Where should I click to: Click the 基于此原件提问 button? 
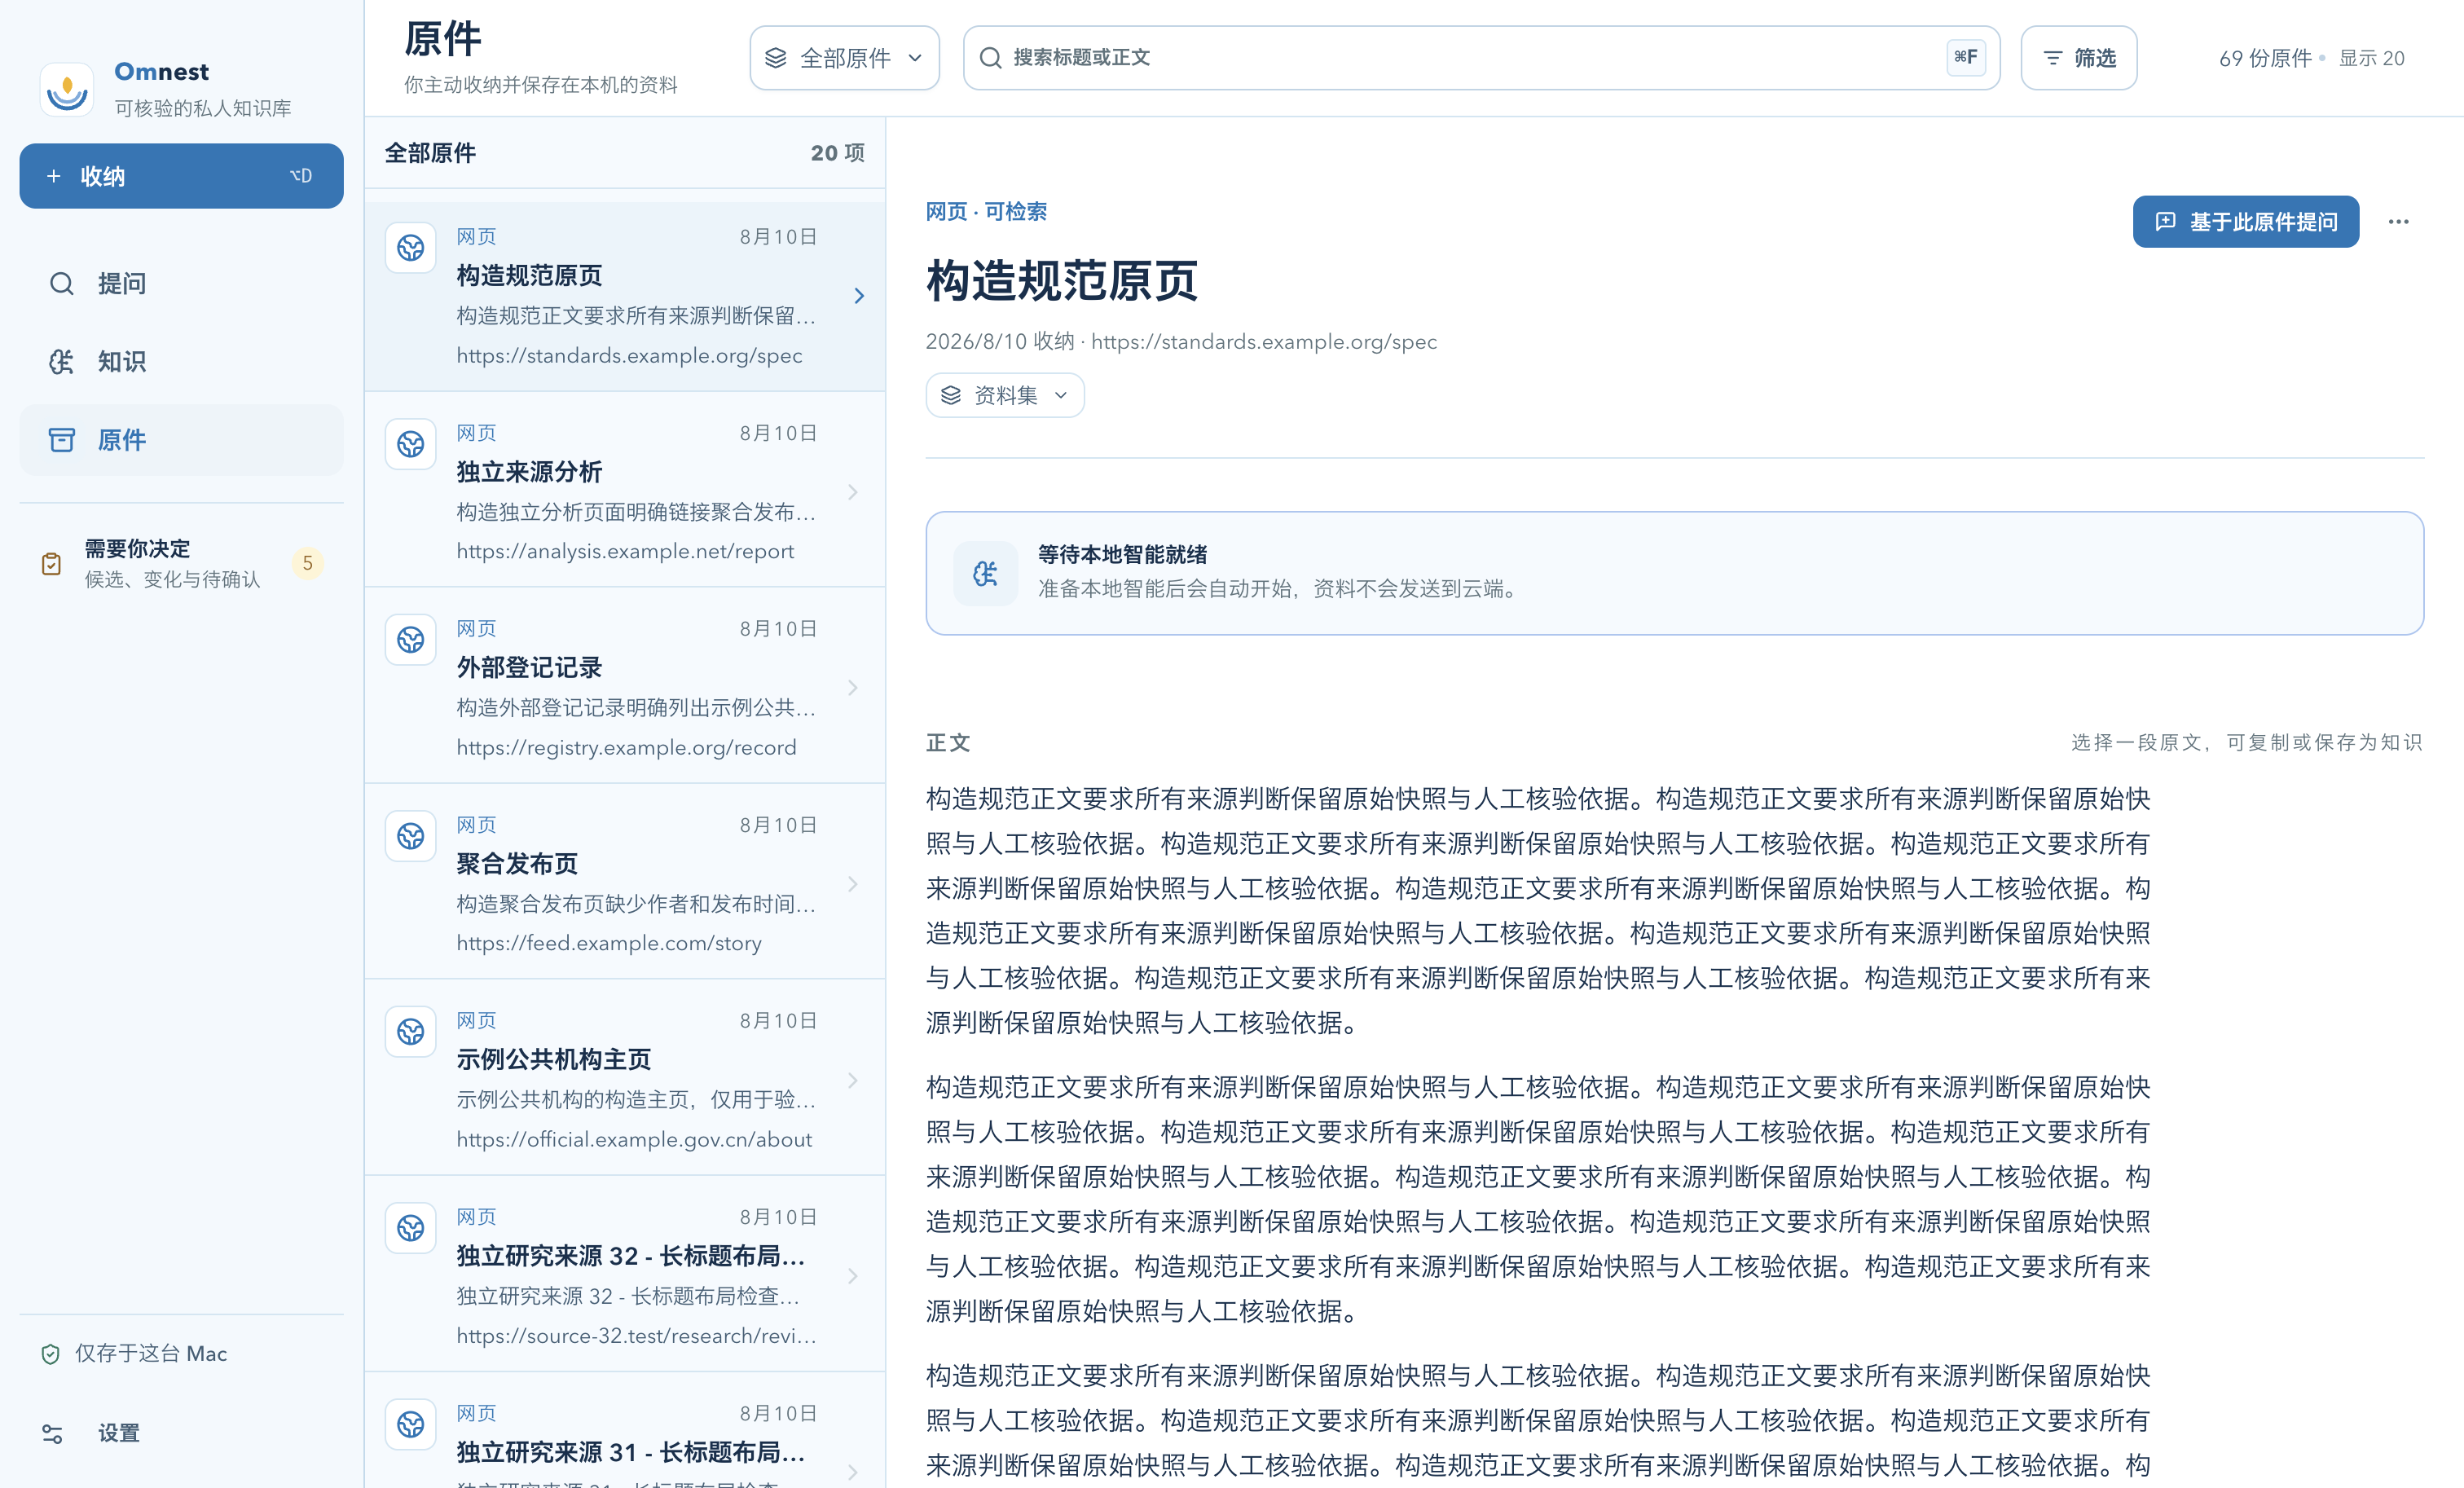(2245, 221)
